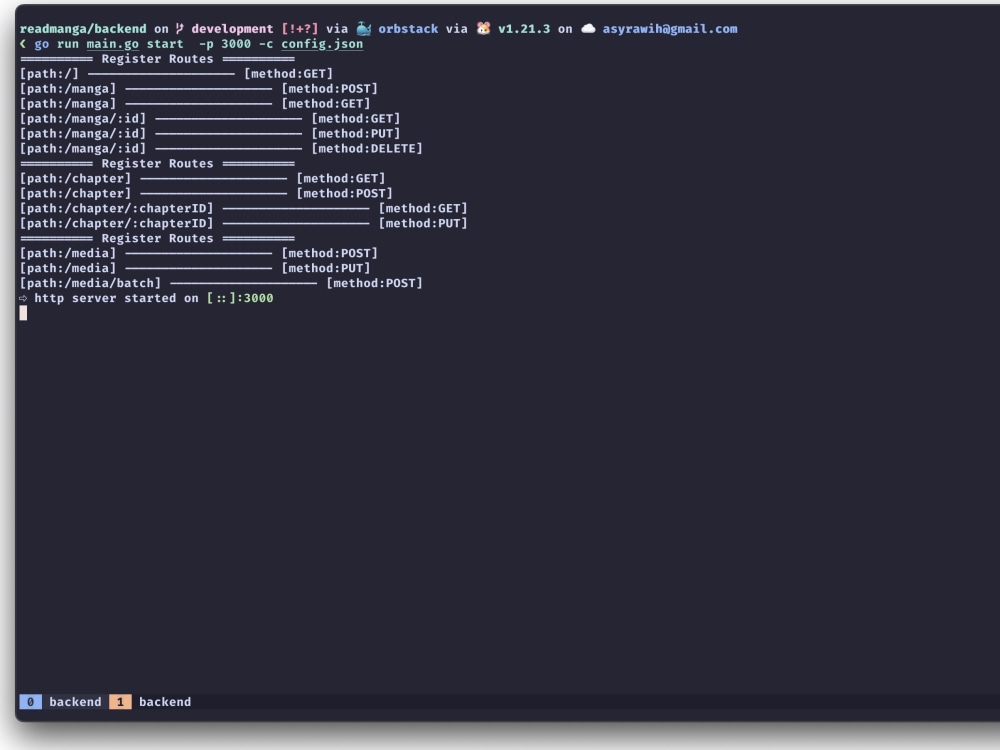
Task: Click the development branch name
Action: 232,29
